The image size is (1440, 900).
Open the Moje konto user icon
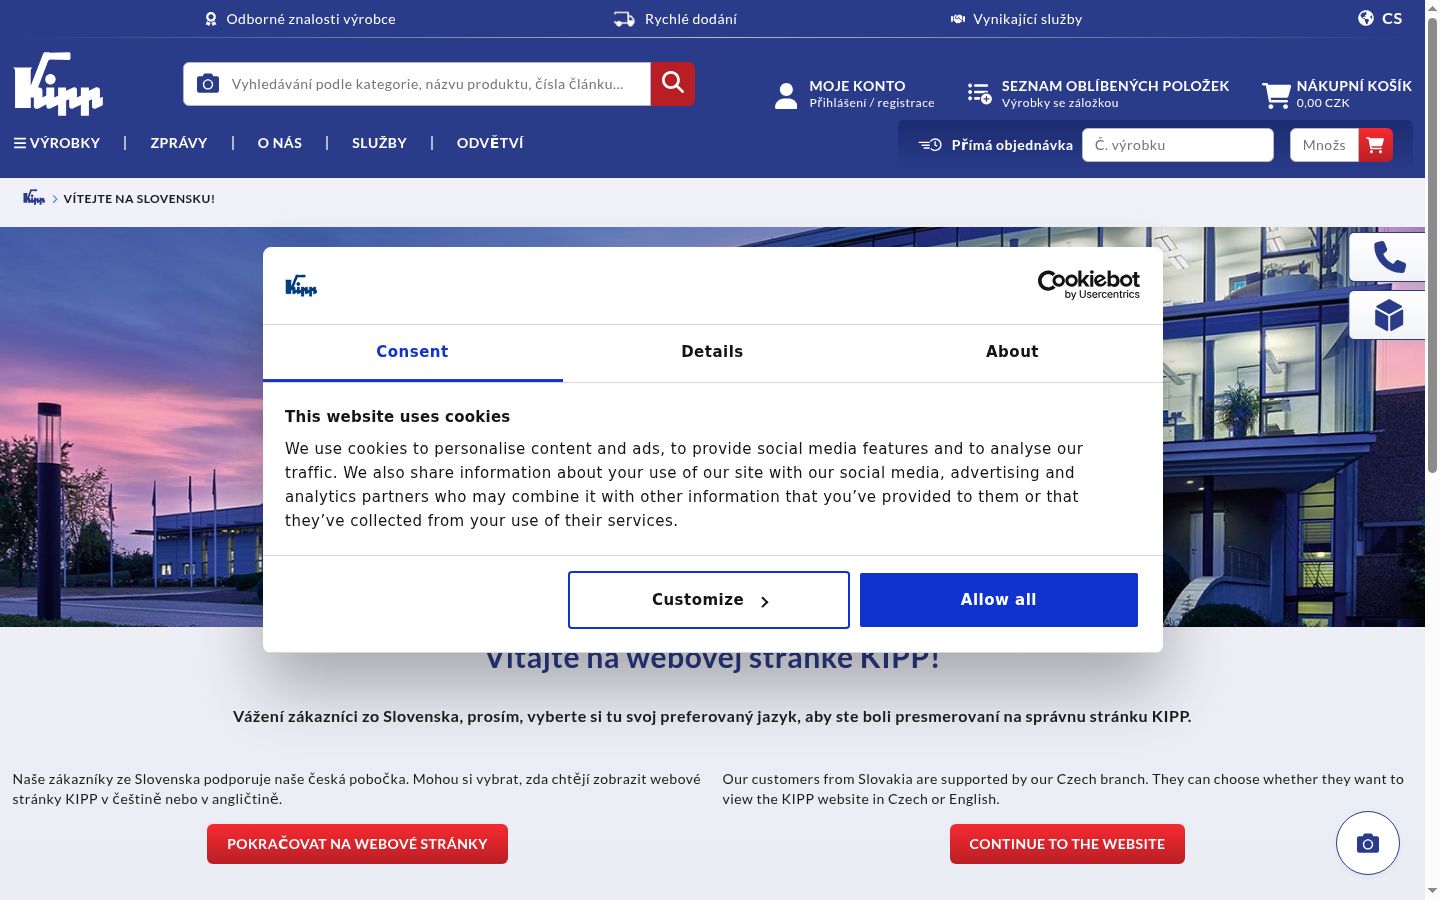[x=786, y=95]
